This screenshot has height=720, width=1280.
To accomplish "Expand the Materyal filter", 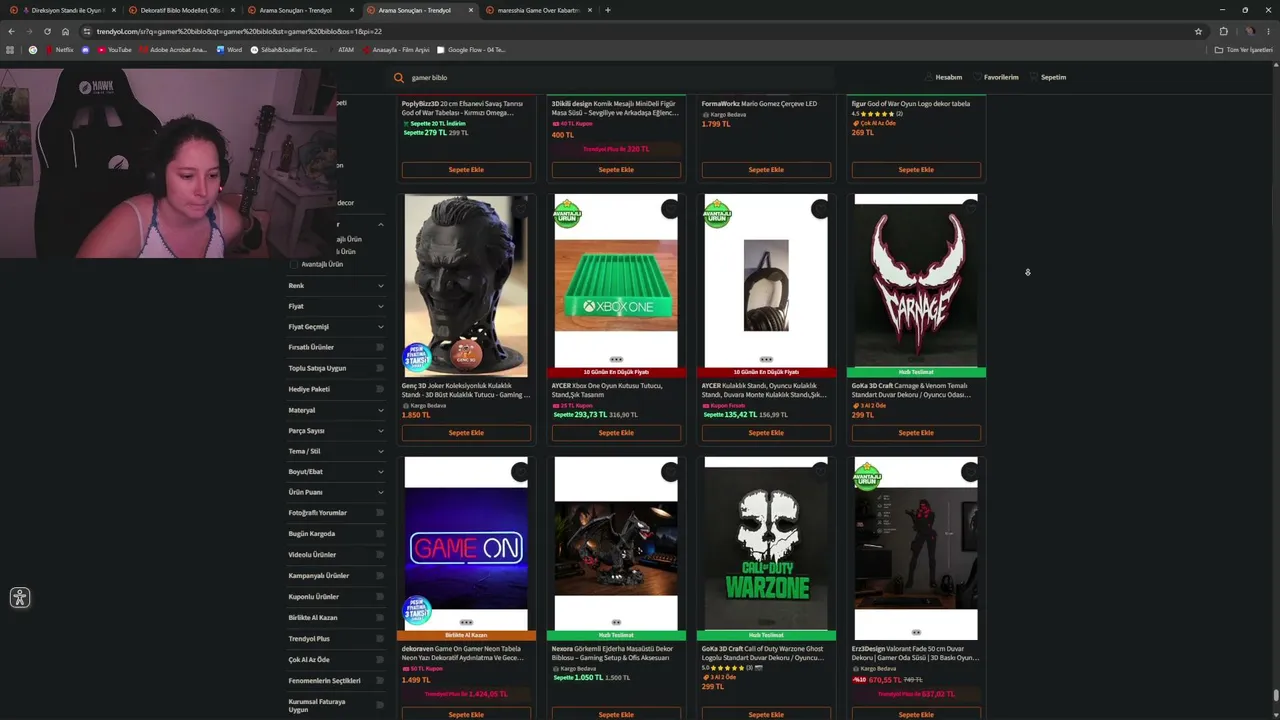I will click(336, 410).
